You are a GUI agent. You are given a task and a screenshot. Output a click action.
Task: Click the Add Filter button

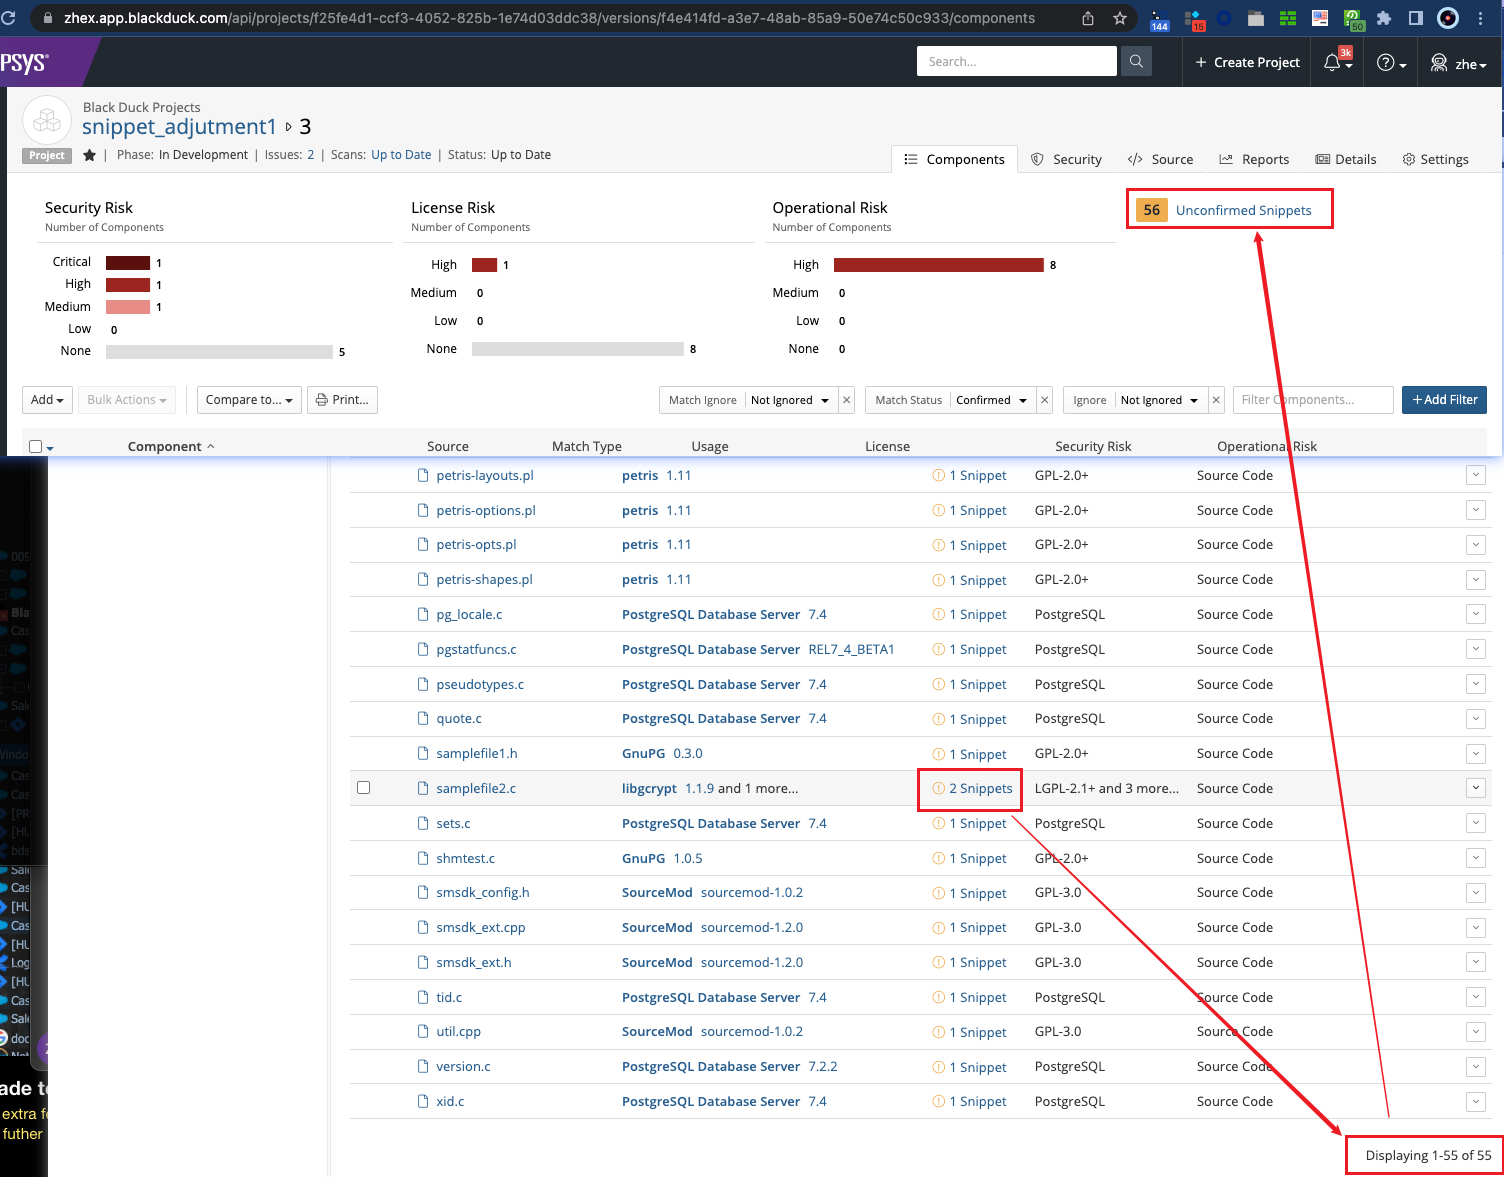tap(1444, 400)
